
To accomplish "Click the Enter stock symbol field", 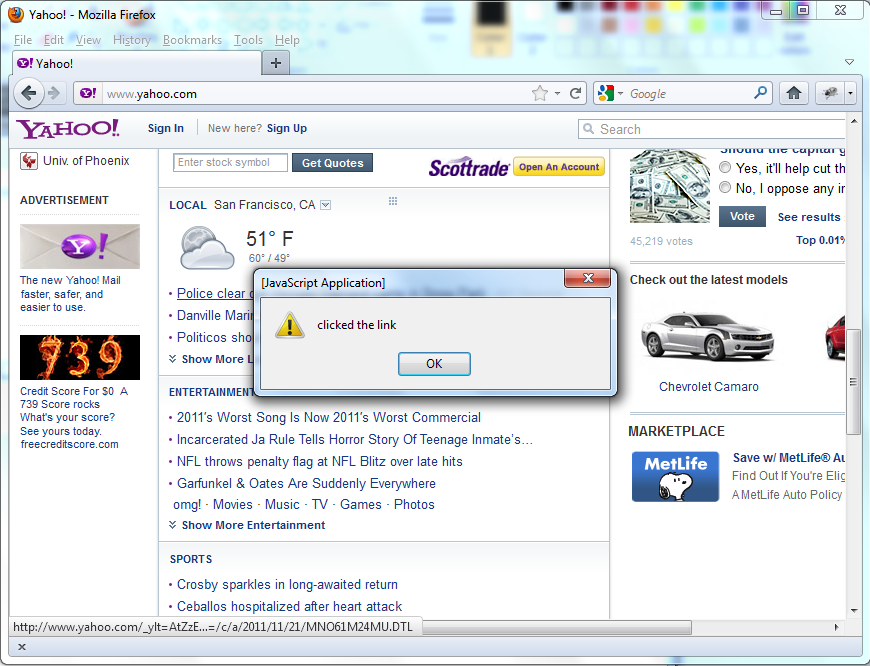I will (230, 163).
